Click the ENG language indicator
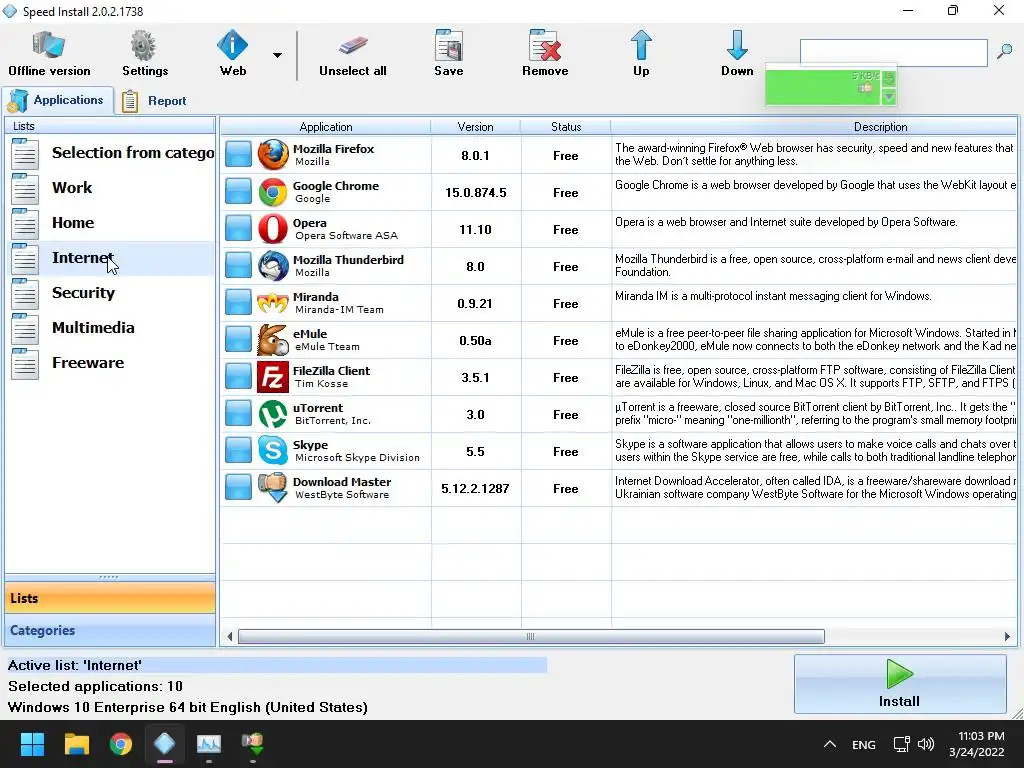1024x768 pixels. 863,744
